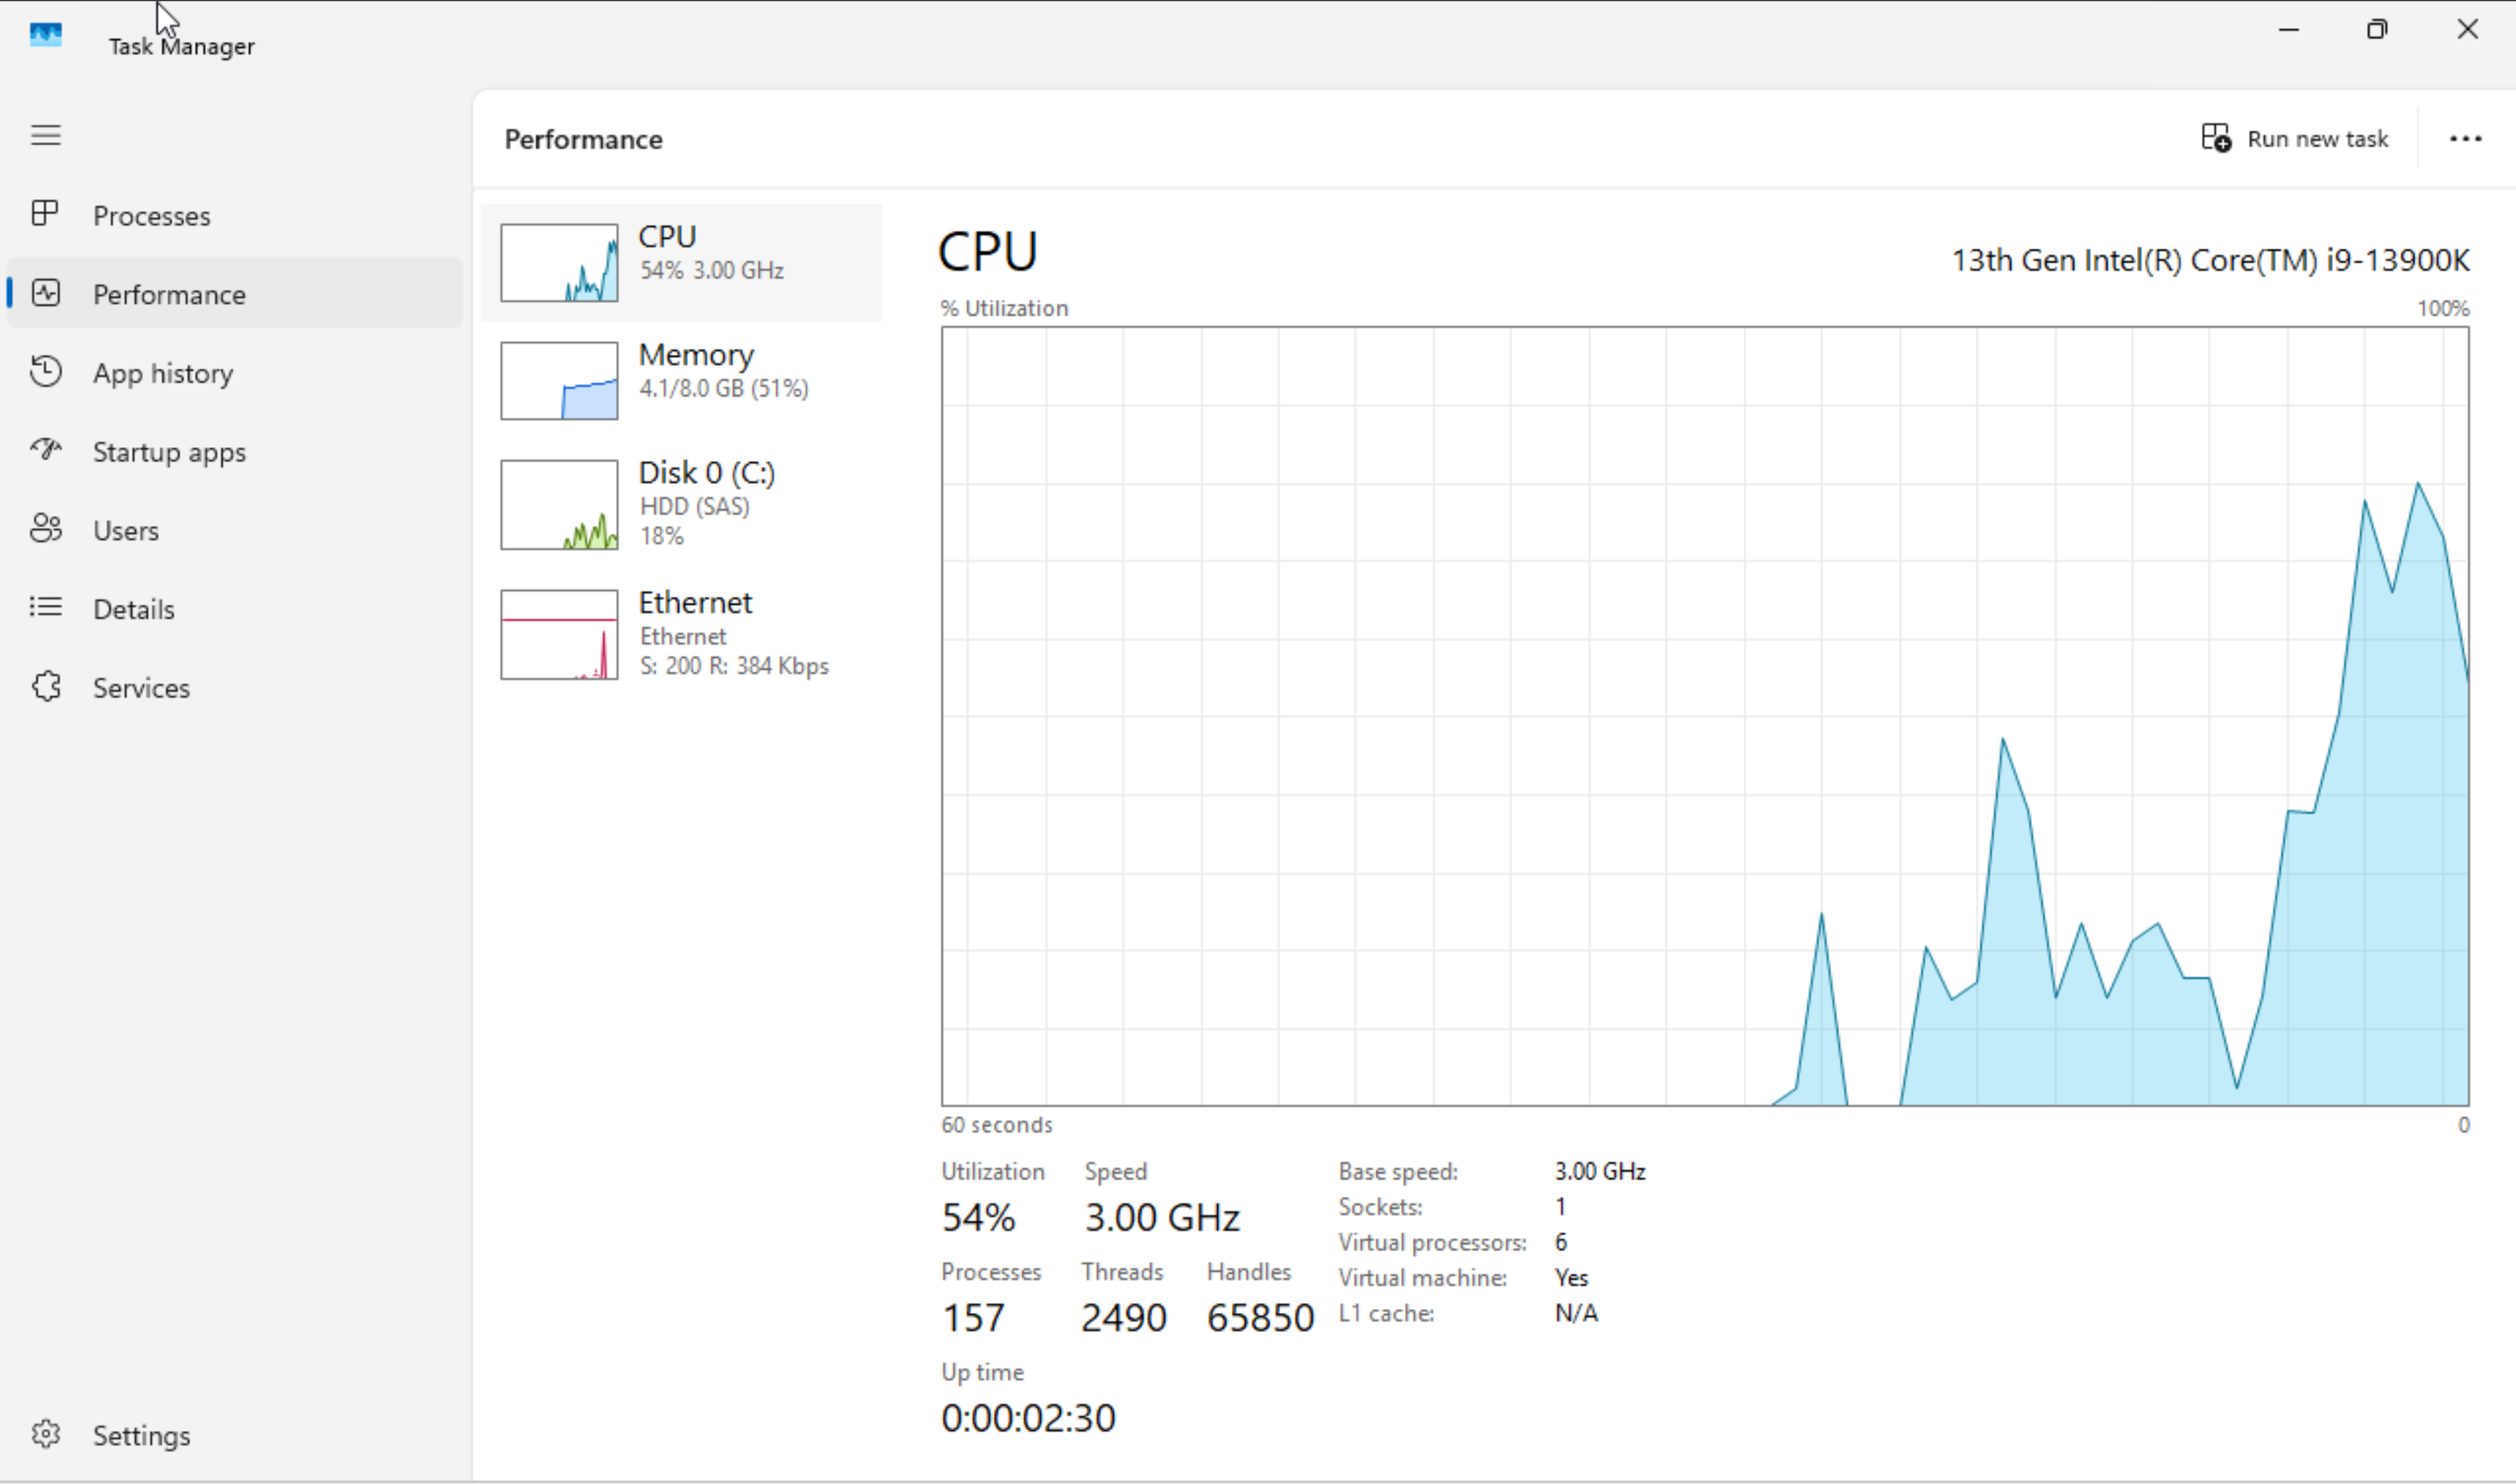Image resolution: width=2516 pixels, height=1484 pixels.
Task: Click the Details list icon
Action: point(46,607)
